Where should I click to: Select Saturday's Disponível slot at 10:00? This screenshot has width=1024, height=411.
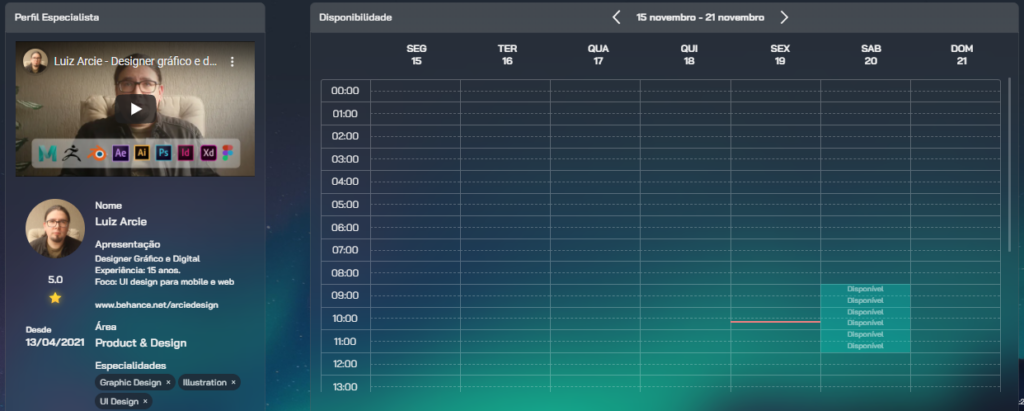tap(865, 312)
